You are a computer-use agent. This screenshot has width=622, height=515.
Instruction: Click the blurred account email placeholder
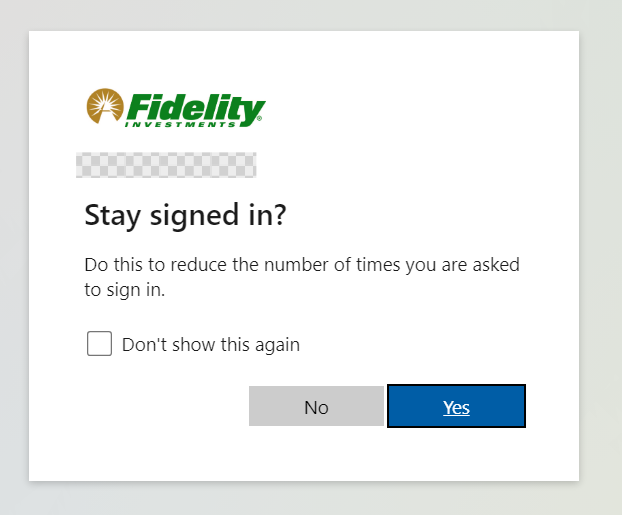click(166, 165)
